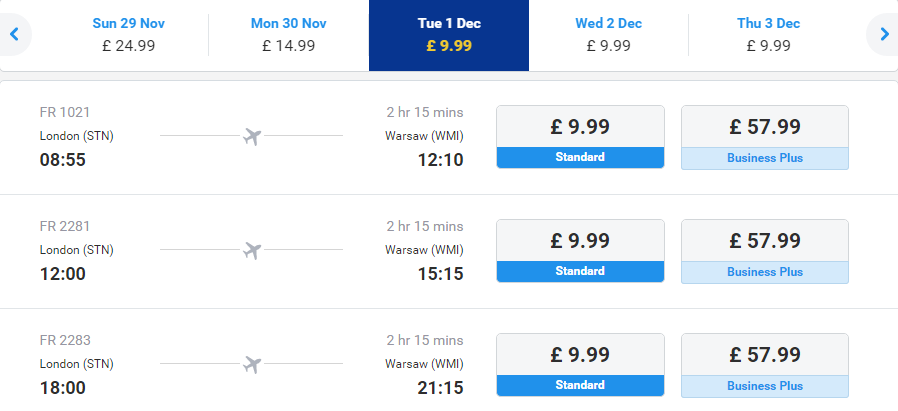
Task: Switch to the Thu 3 Dec date
Action: 769,34
